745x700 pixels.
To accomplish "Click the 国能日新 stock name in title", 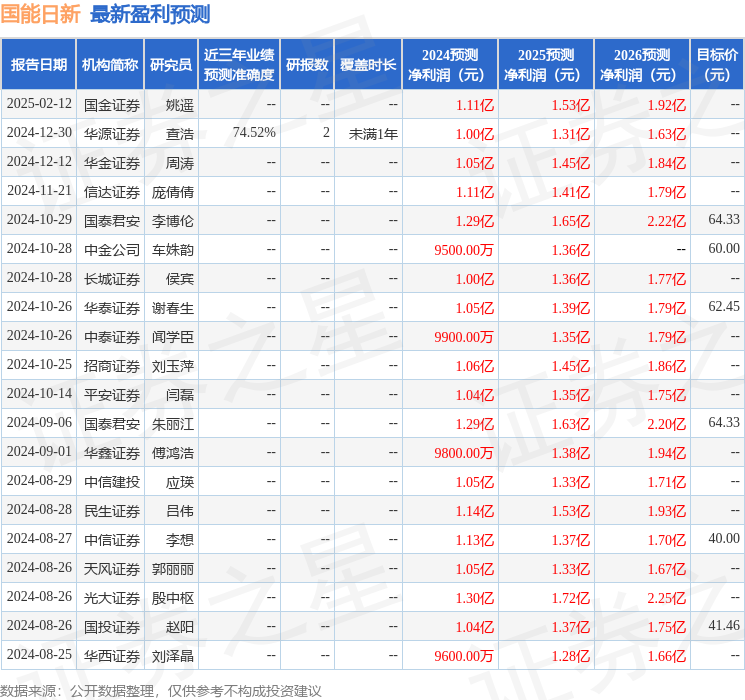I will (x=42, y=14).
